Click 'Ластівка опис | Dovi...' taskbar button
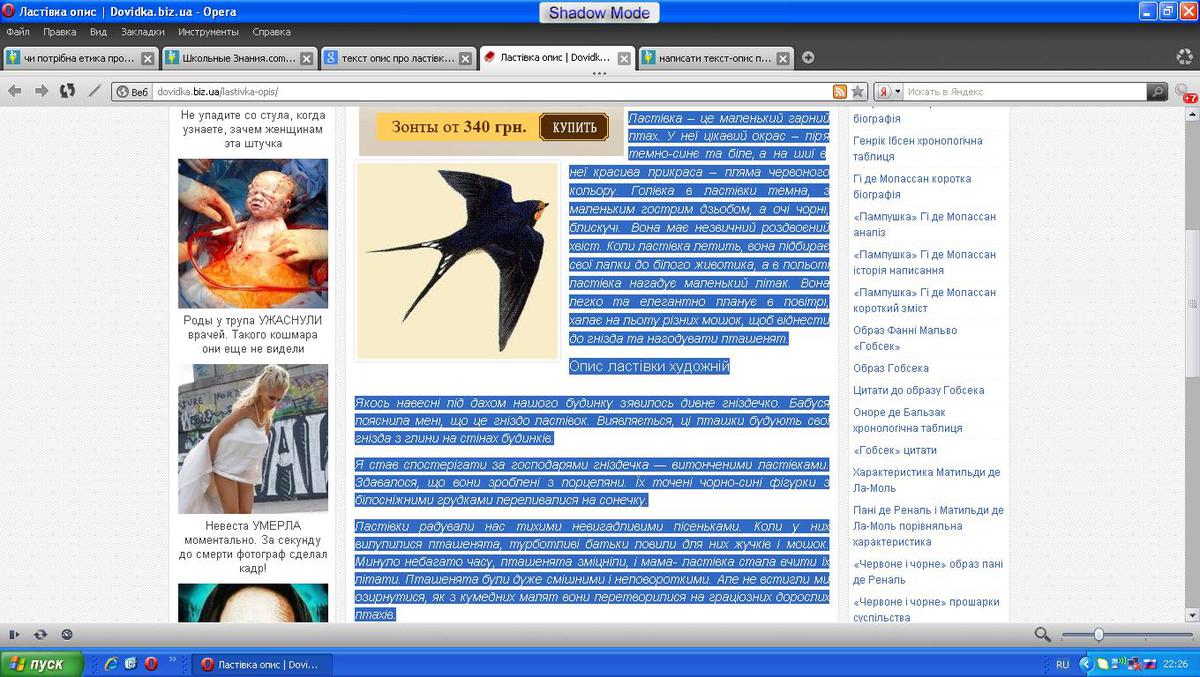The height and width of the screenshot is (677, 1200). tap(262, 664)
